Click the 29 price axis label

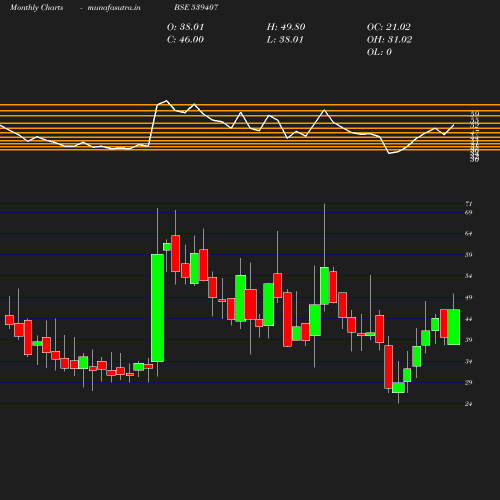pos(469,382)
